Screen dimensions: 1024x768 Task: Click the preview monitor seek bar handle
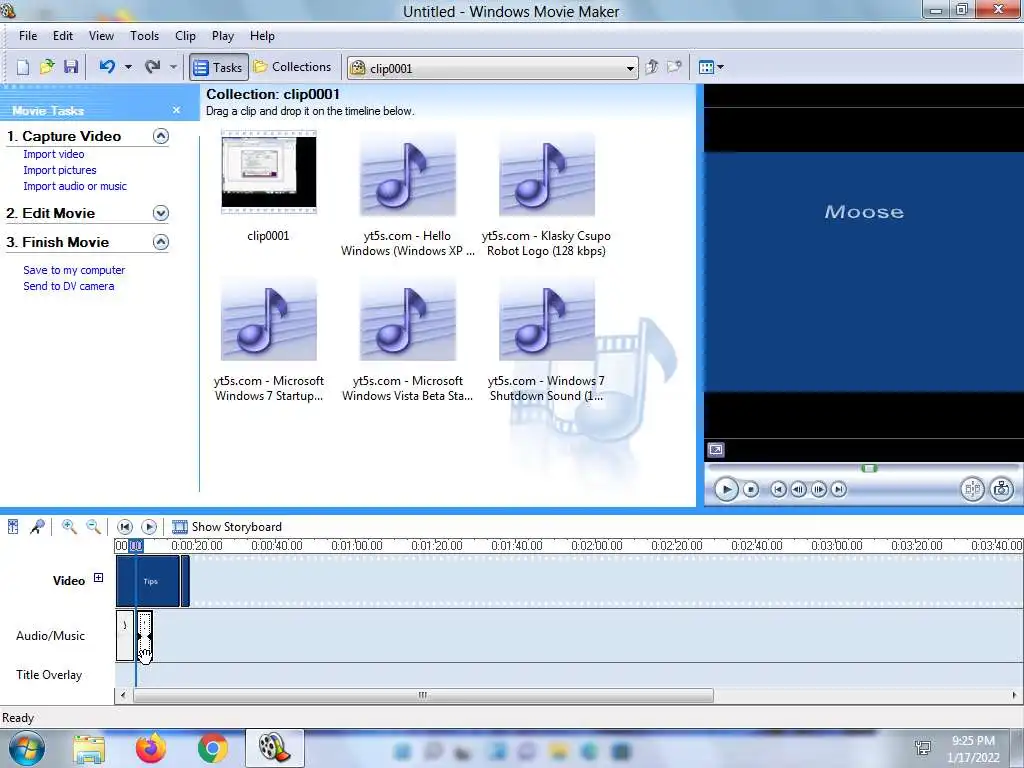coord(869,468)
